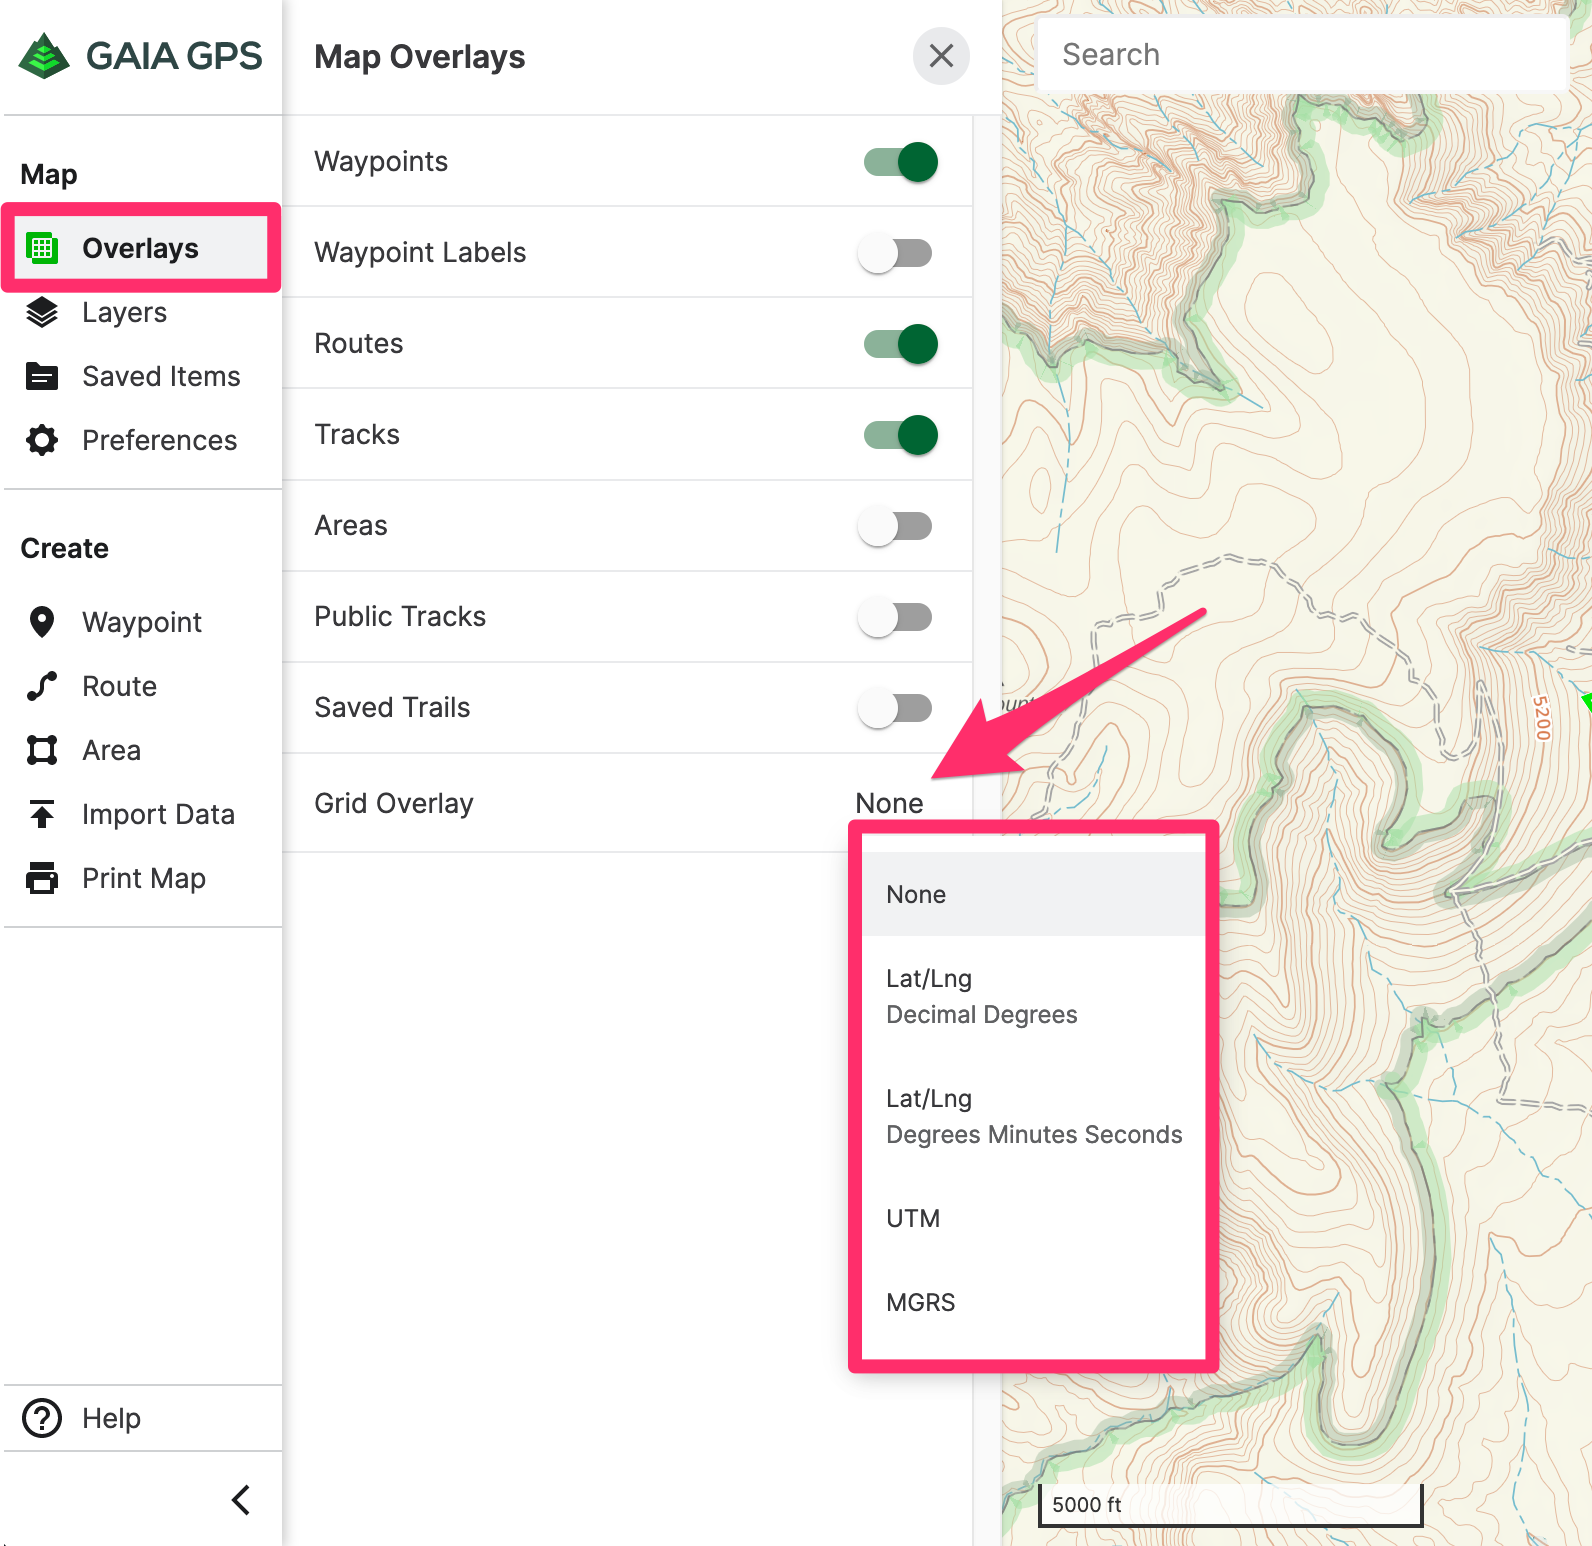Select the UTM grid option
Screen dimensions: 1592x1546
pyautogui.click(x=1034, y=1218)
